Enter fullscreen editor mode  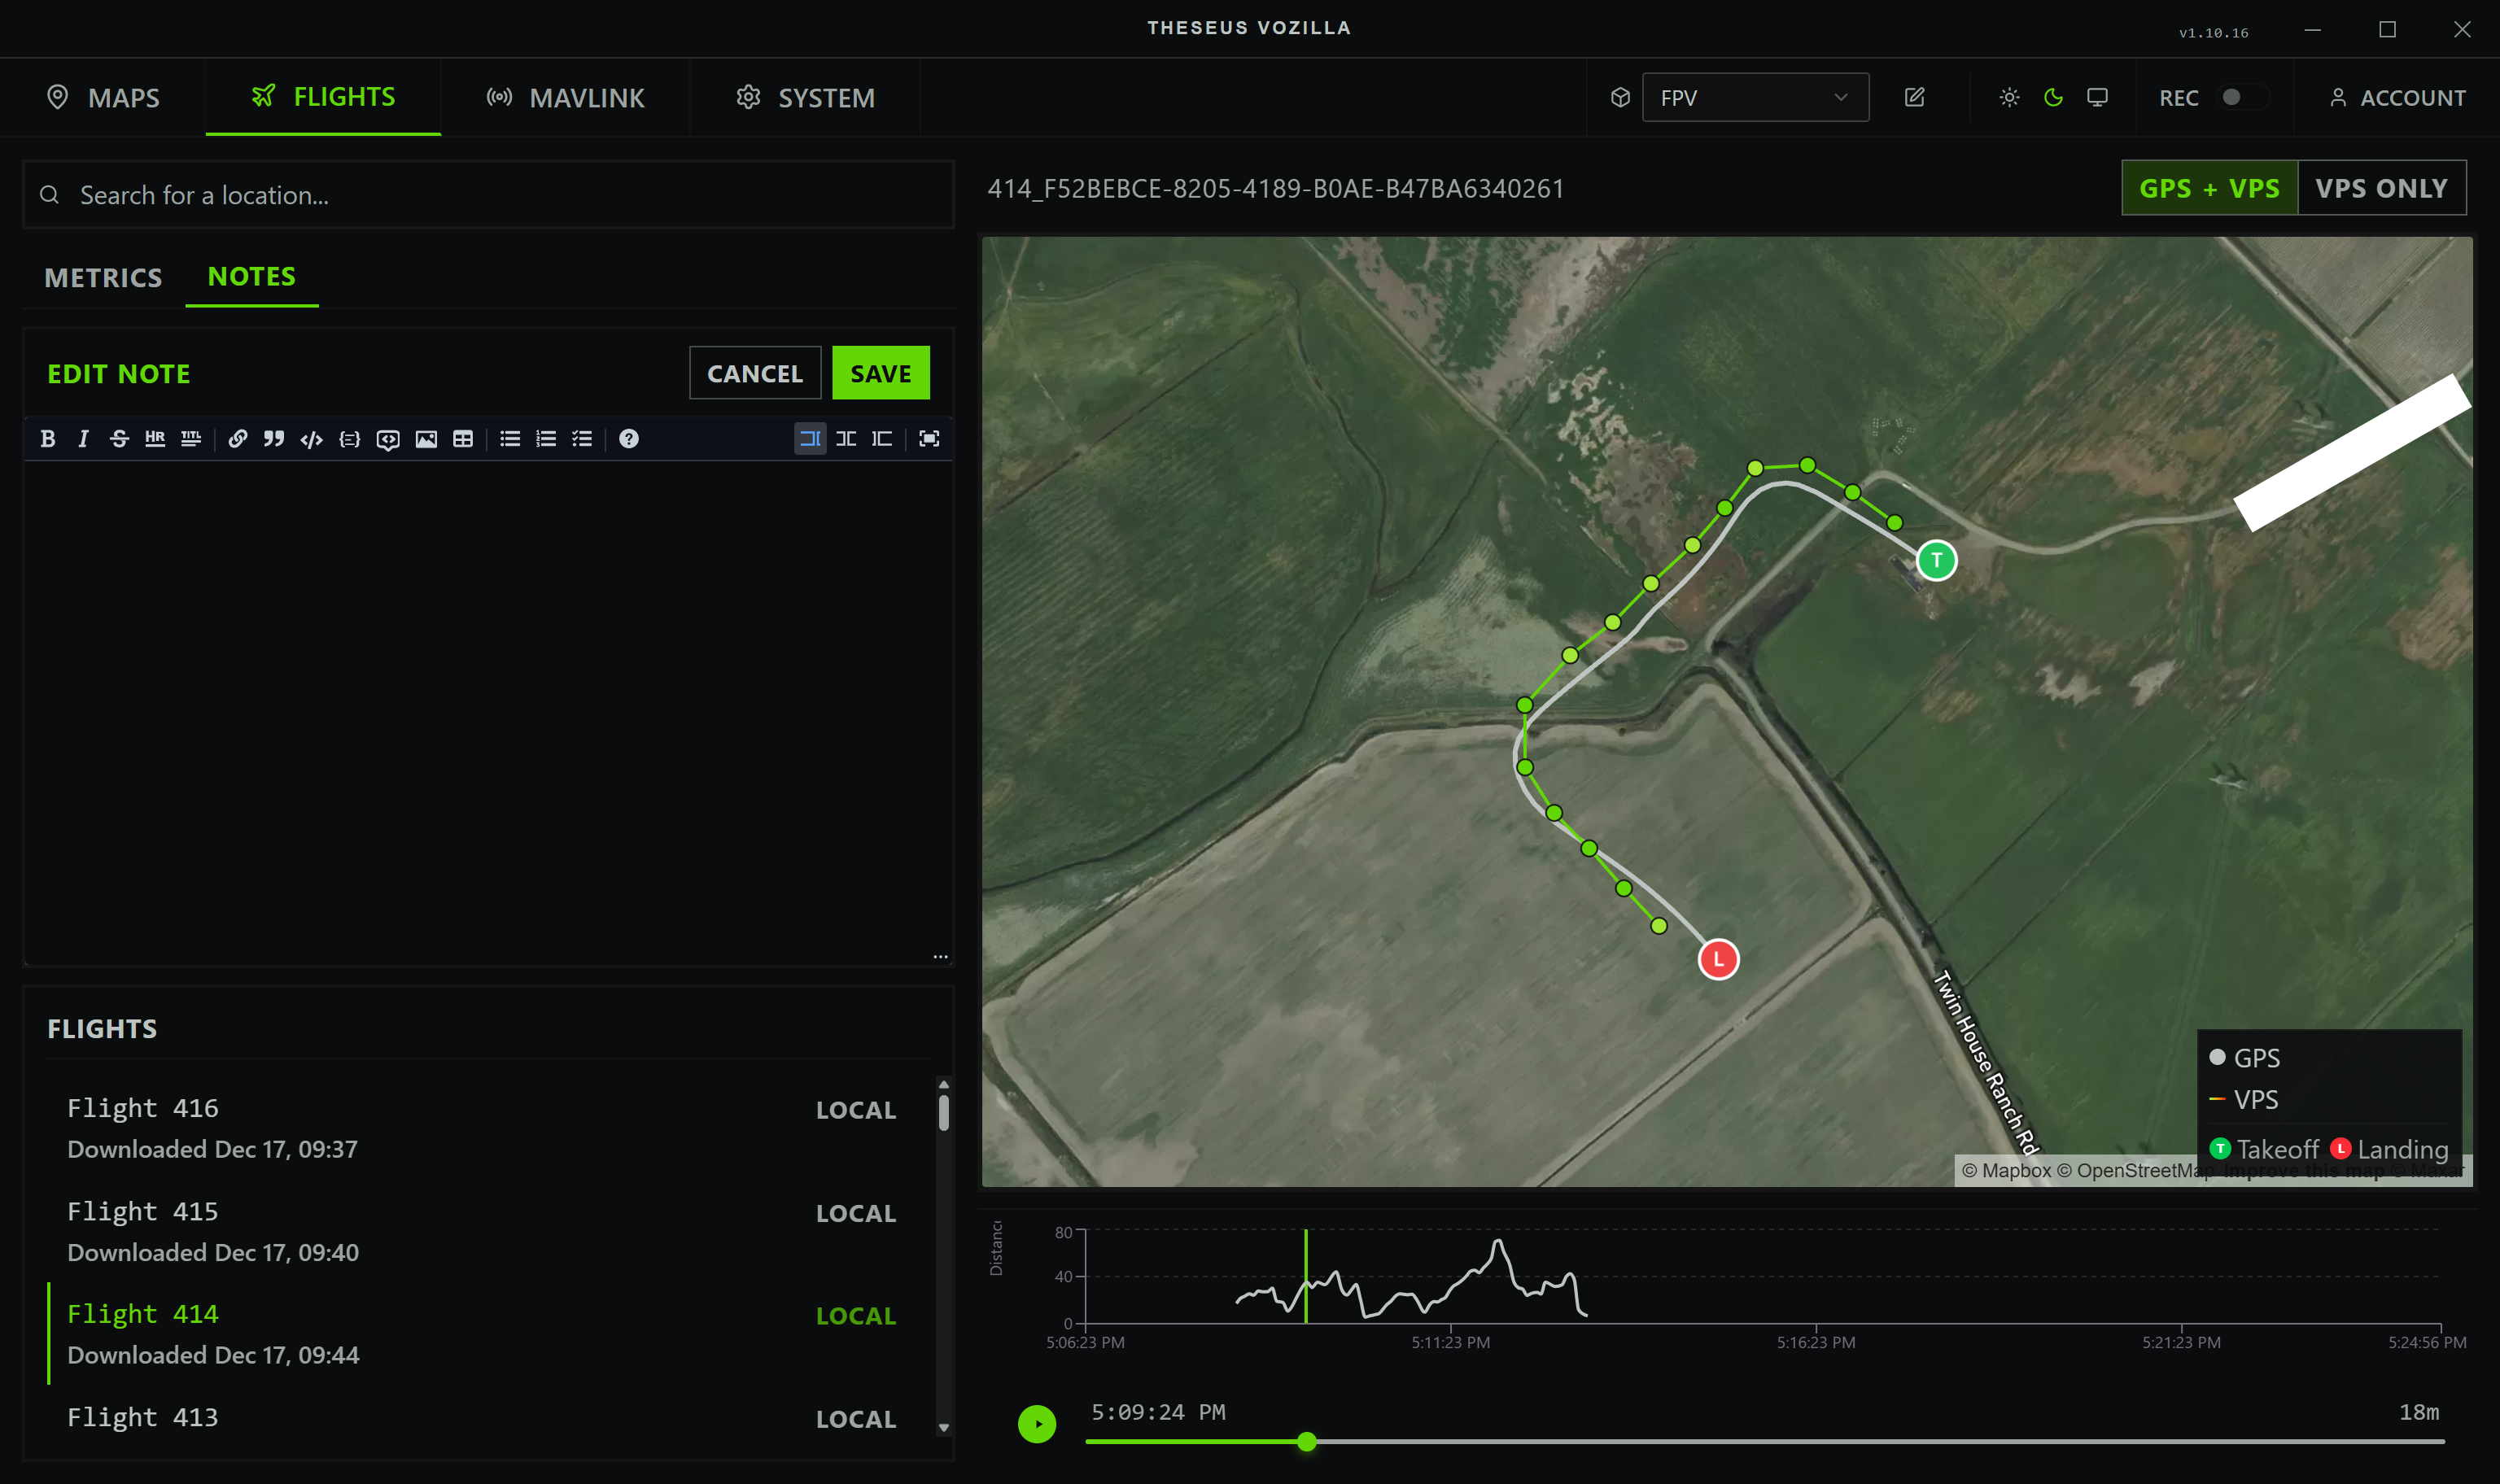click(x=929, y=438)
